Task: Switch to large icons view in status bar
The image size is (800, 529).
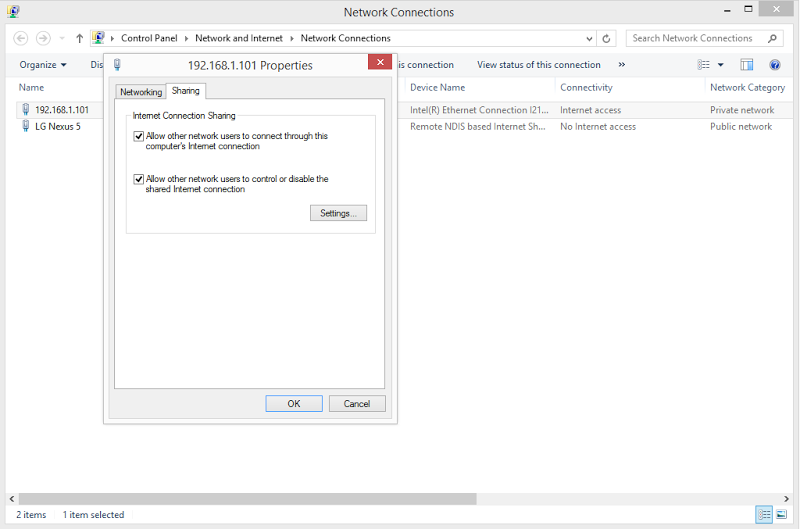Action: 781,514
